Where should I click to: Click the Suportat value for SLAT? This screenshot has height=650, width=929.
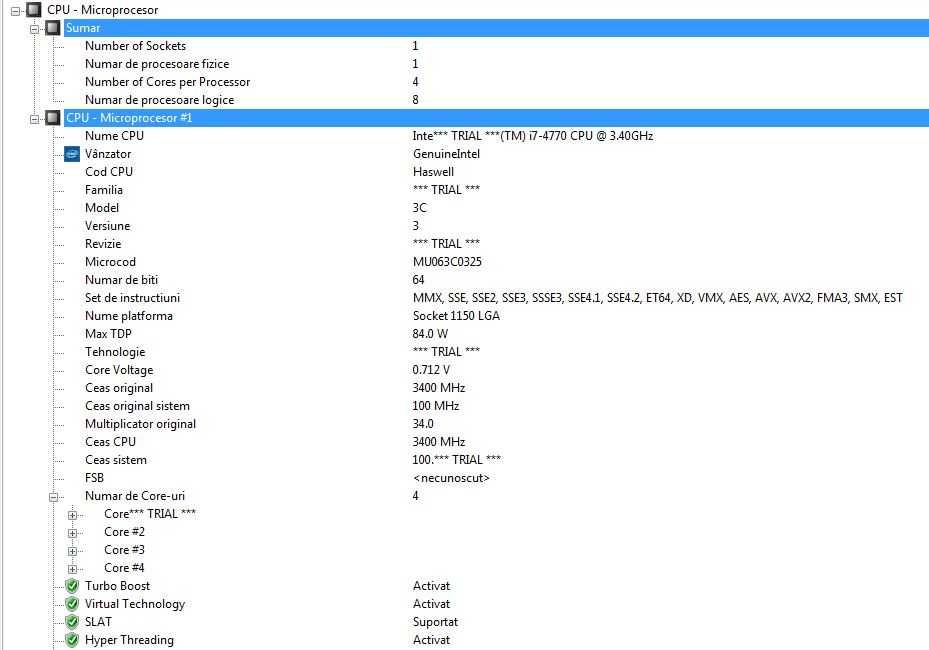tap(435, 622)
